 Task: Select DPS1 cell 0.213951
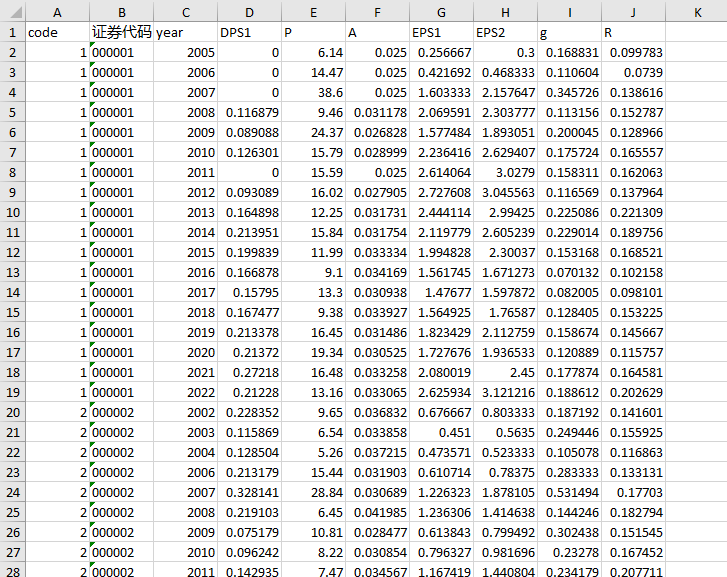[x=249, y=232]
